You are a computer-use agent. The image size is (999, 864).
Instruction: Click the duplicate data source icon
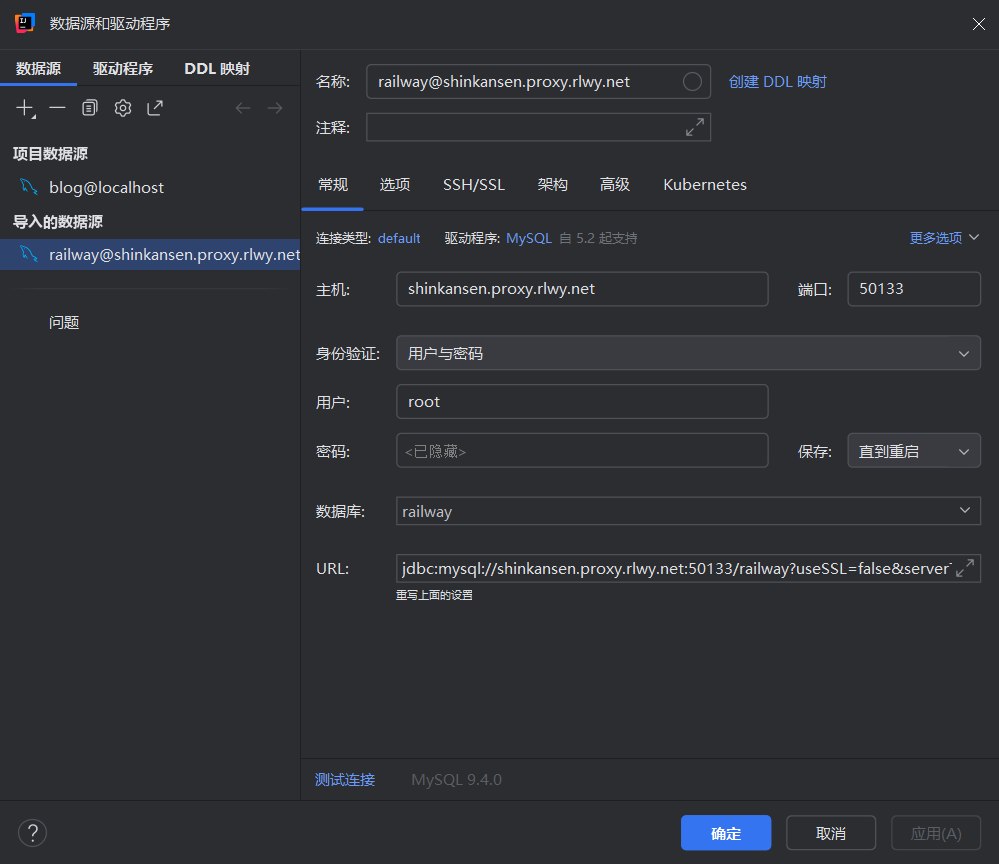tap(90, 108)
